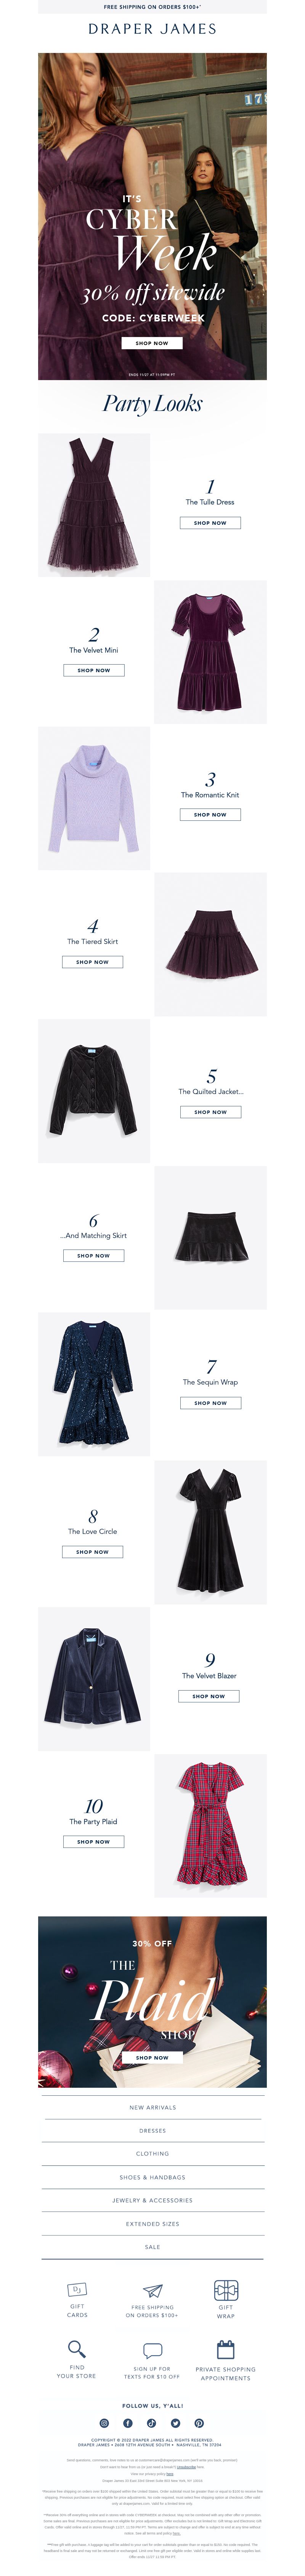
Task: Click the red Party Plaid dress image
Action: [x=210, y=1824]
